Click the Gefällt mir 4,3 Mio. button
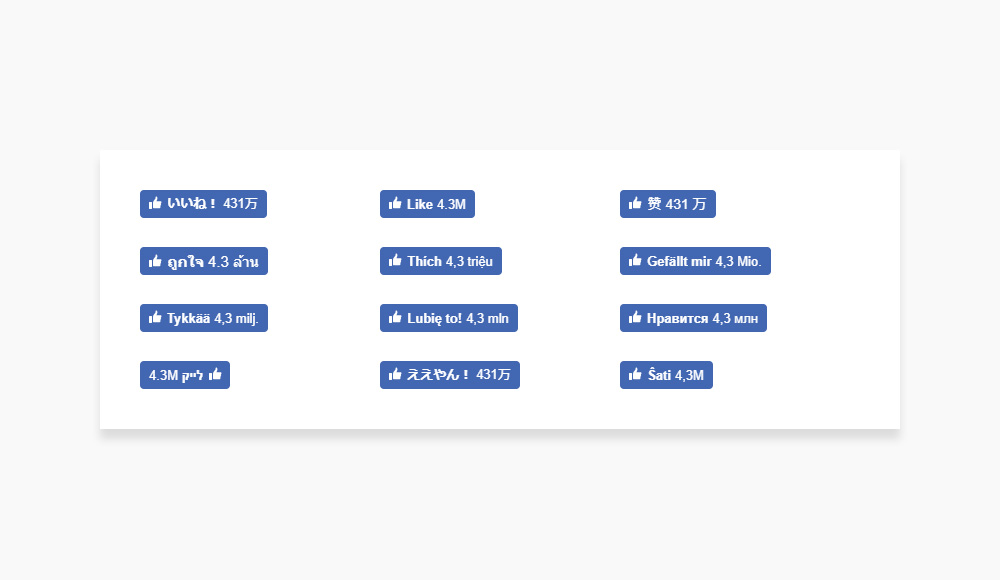This screenshot has width=1000, height=580. 695,261
